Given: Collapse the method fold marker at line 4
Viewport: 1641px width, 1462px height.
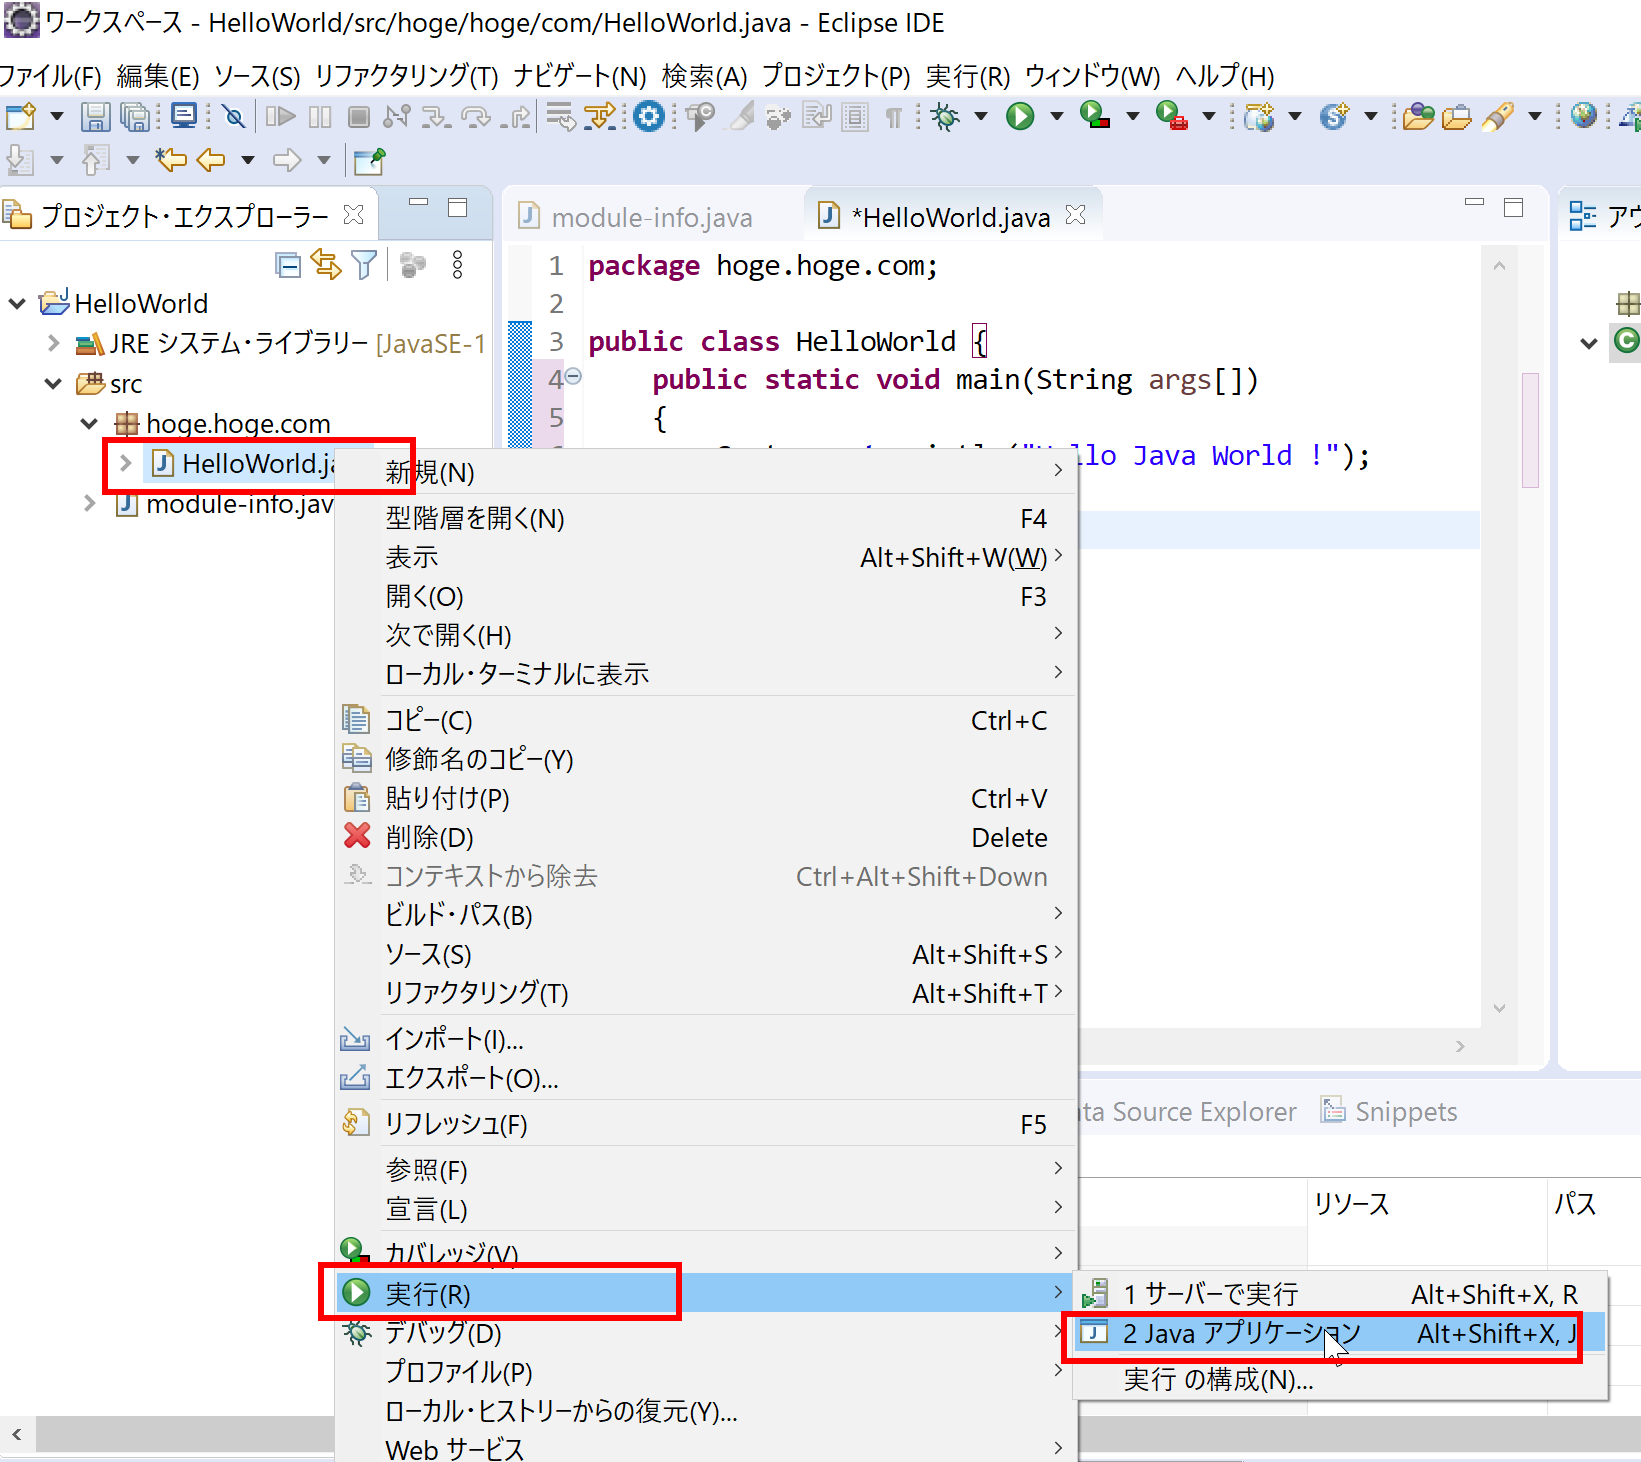Looking at the screenshot, I should (574, 376).
